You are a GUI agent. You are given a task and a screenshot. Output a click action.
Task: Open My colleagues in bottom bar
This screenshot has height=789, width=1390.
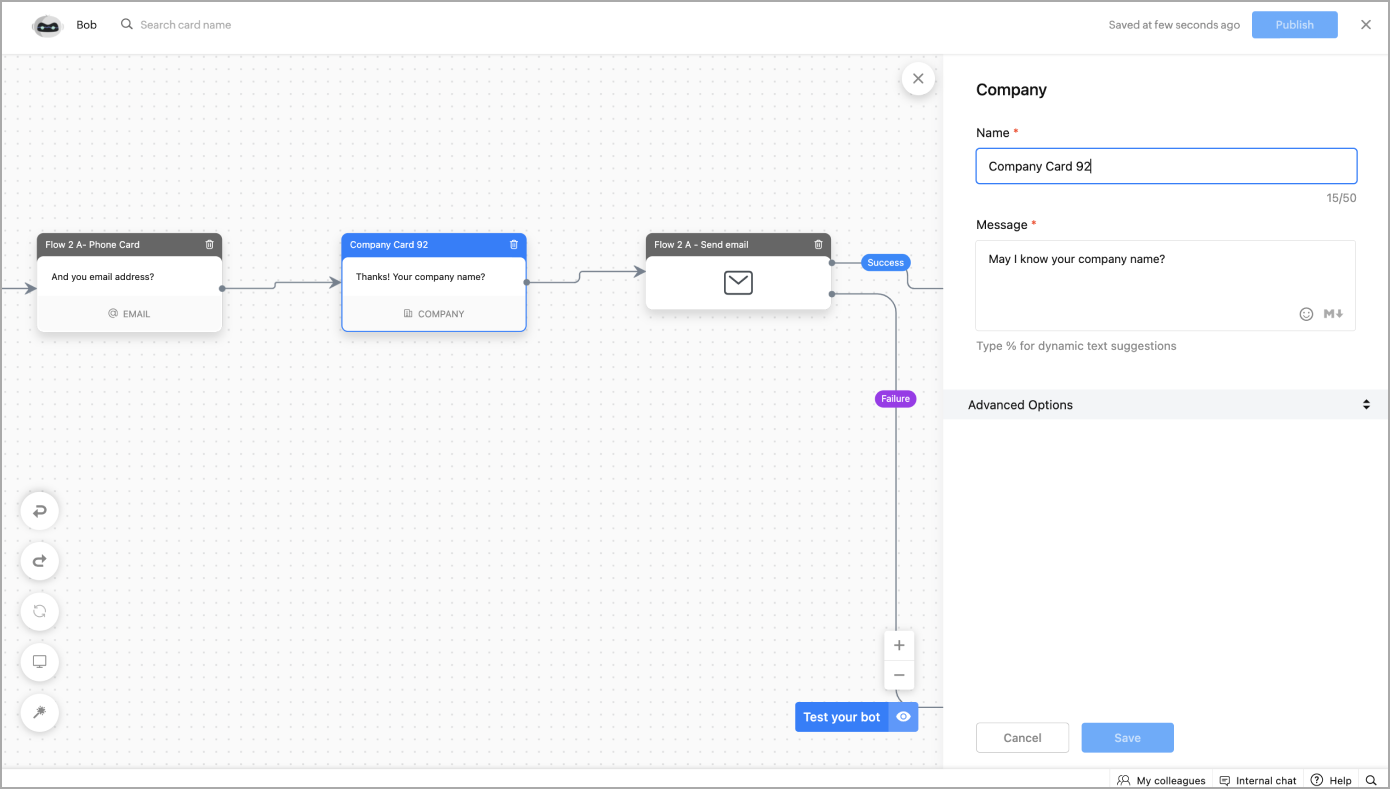1161,780
